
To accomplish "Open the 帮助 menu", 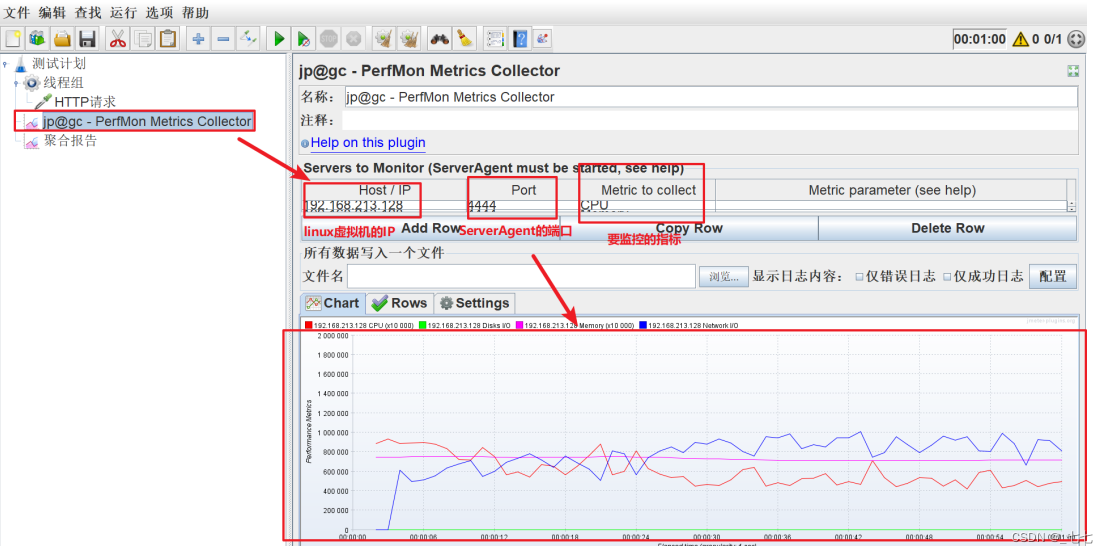I will (x=195, y=13).
